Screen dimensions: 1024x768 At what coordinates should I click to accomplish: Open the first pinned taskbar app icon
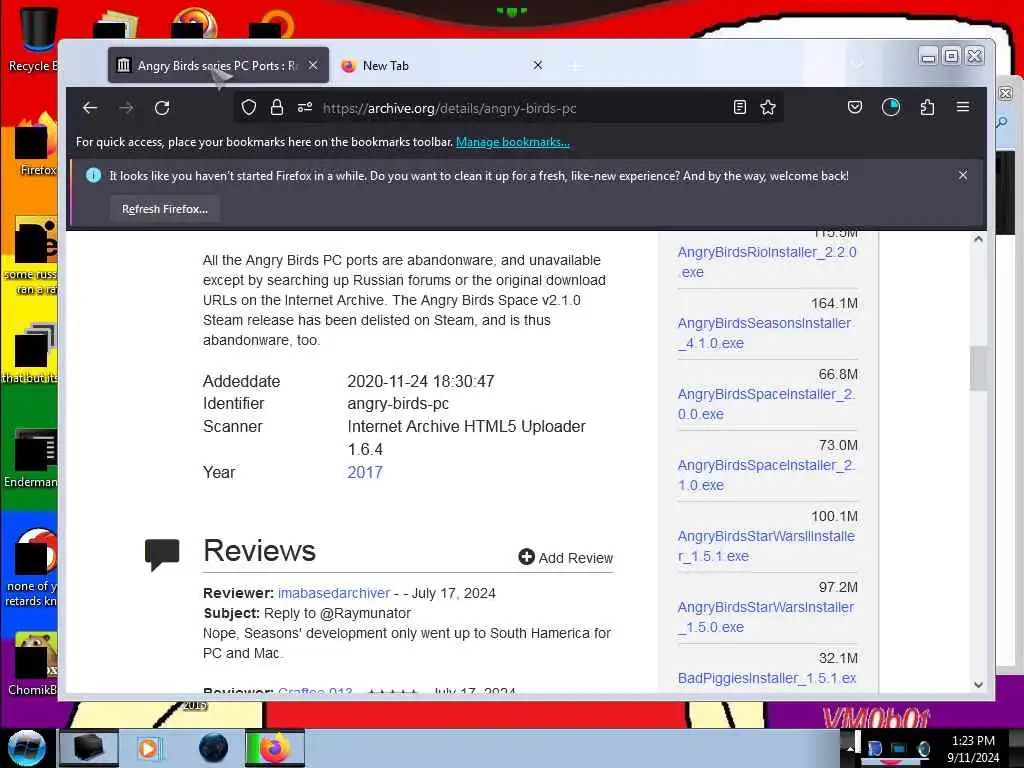point(89,748)
